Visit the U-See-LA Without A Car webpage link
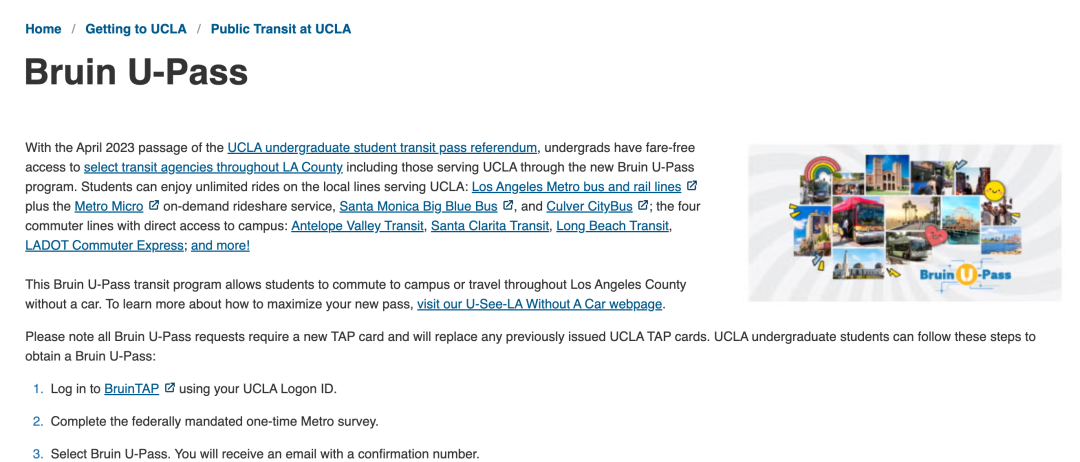The image size is (1080, 462). tap(540, 304)
